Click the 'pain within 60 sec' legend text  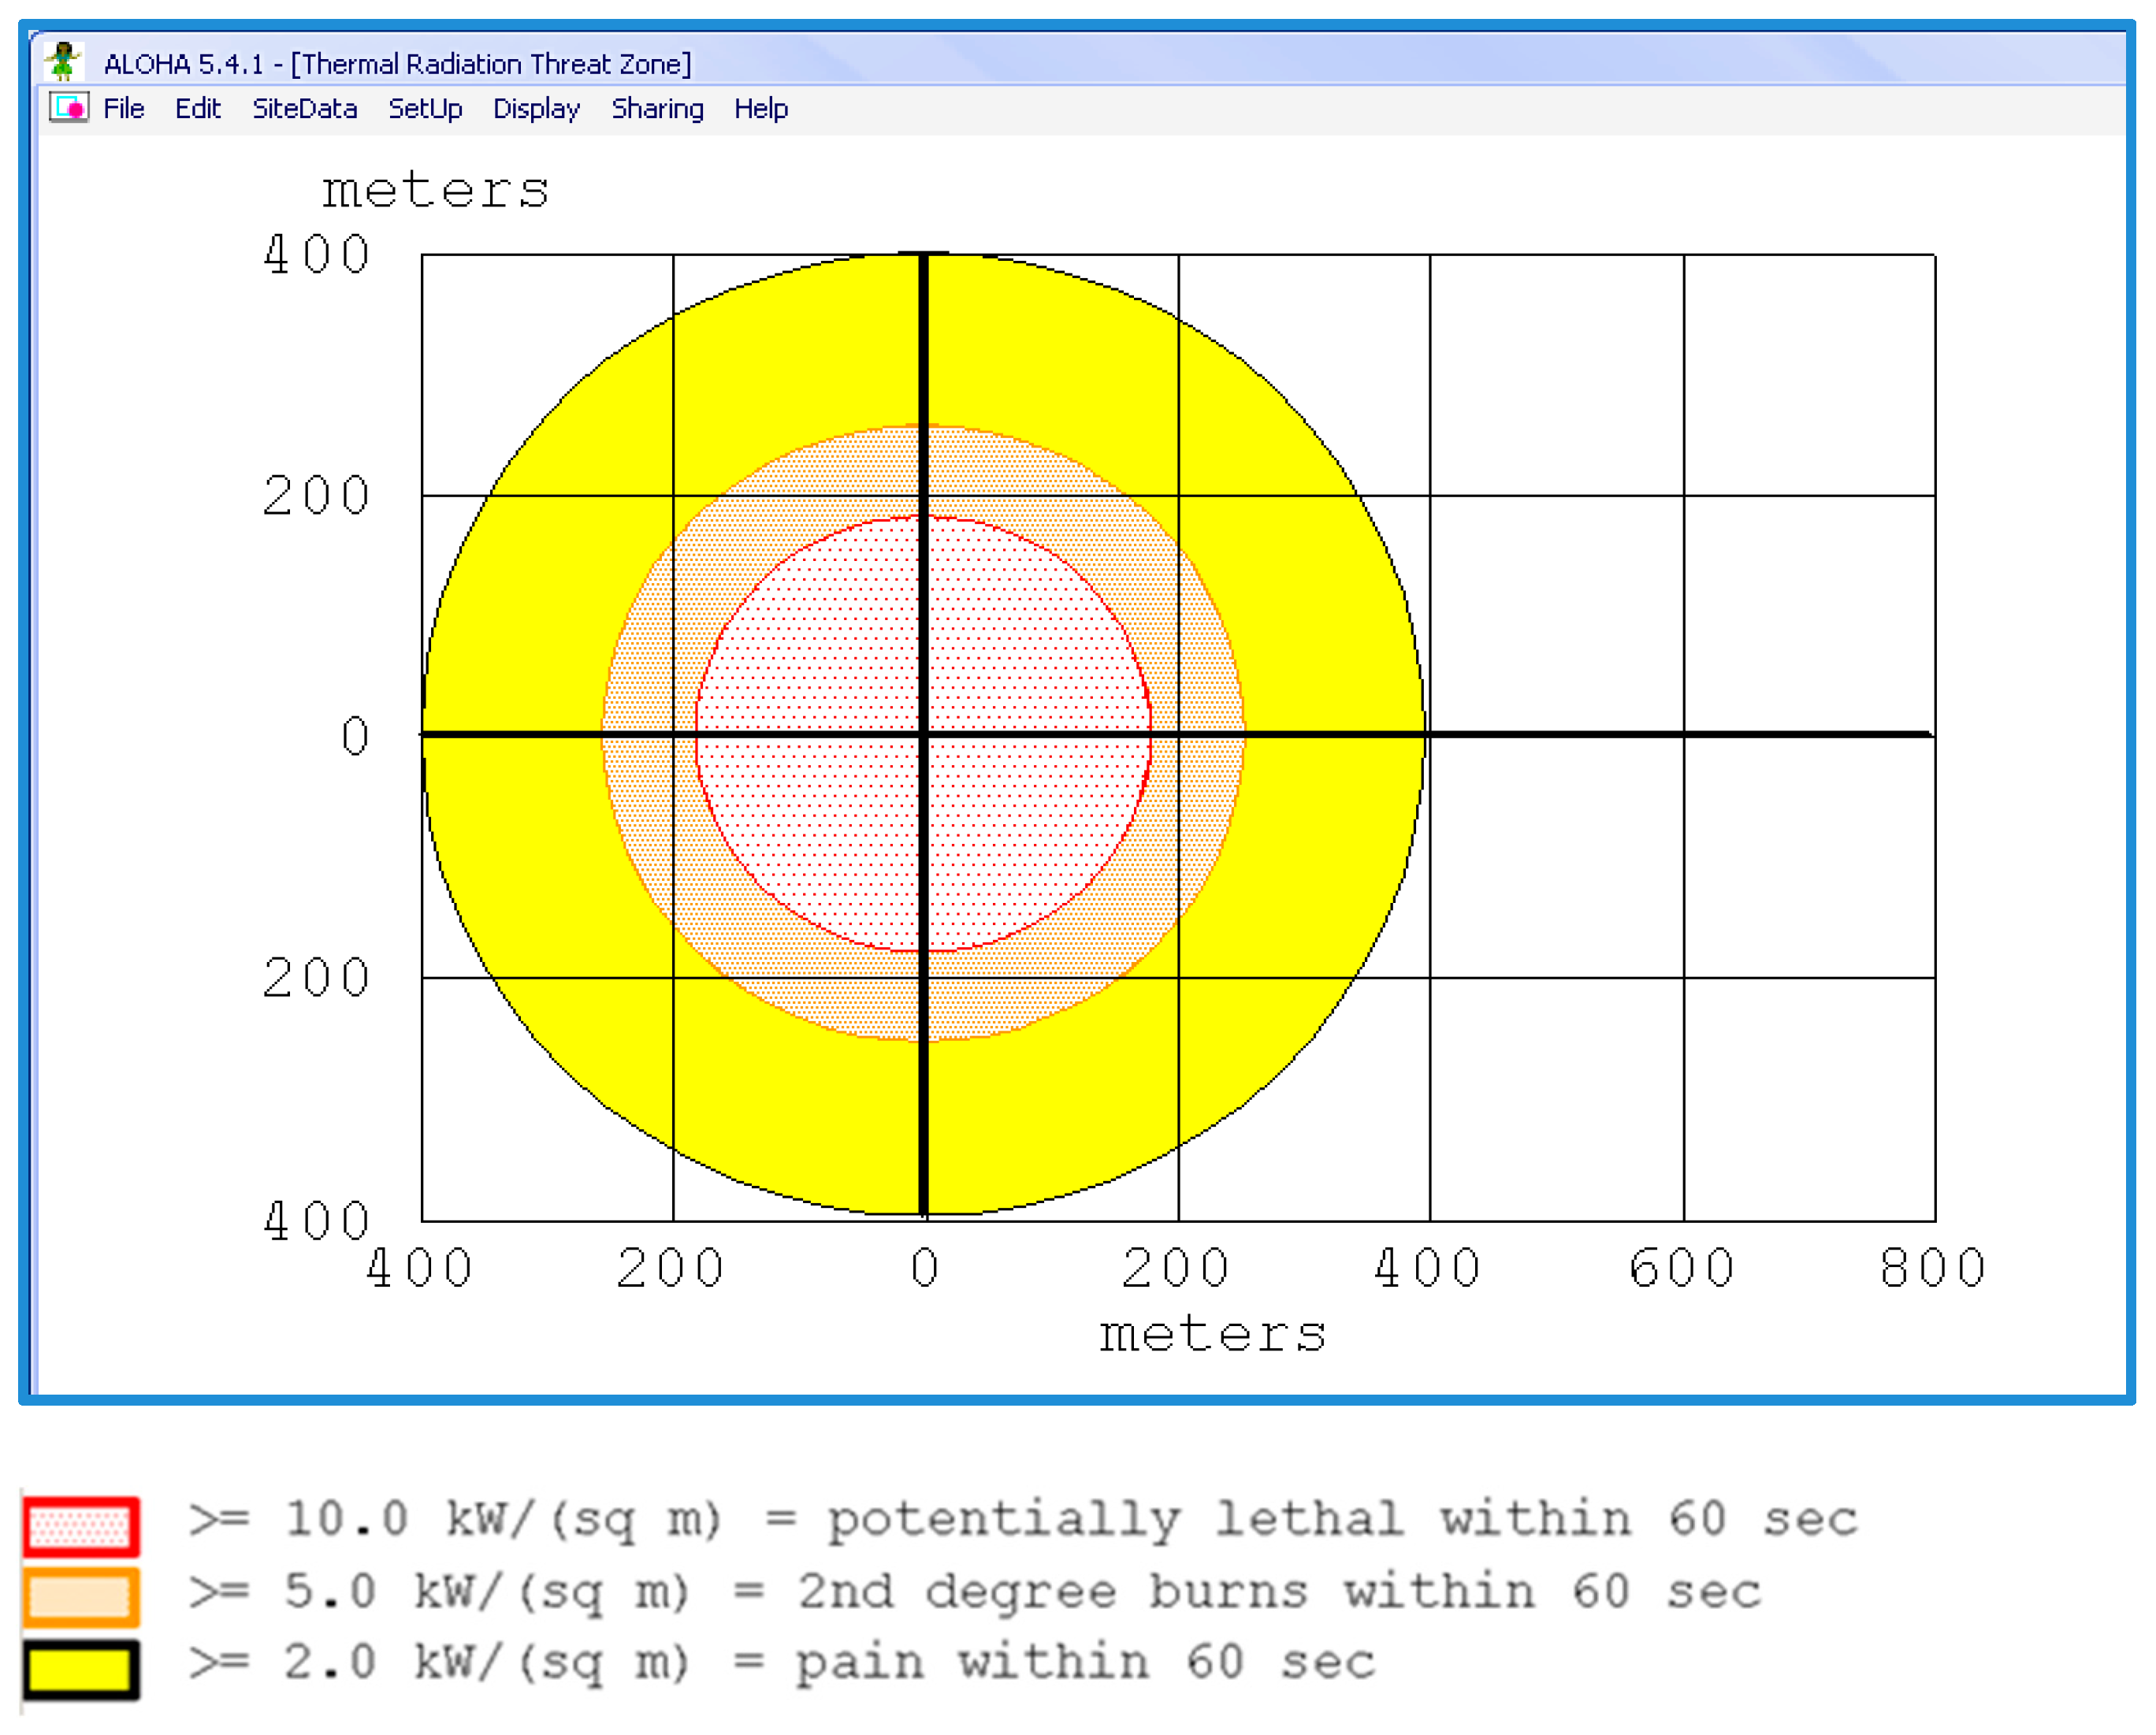tap(1085, 1664)
